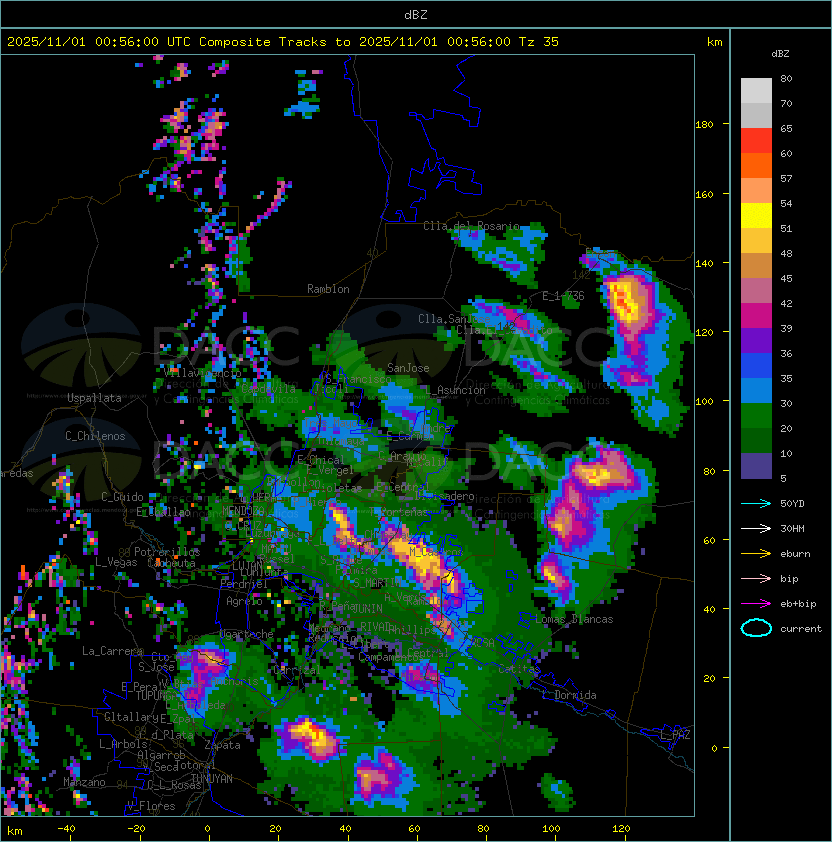Select the light orange 54-57 dBZ swatch
Viewport: 832px width, 842px height.
pyautogui.click(x=756, y=191)
